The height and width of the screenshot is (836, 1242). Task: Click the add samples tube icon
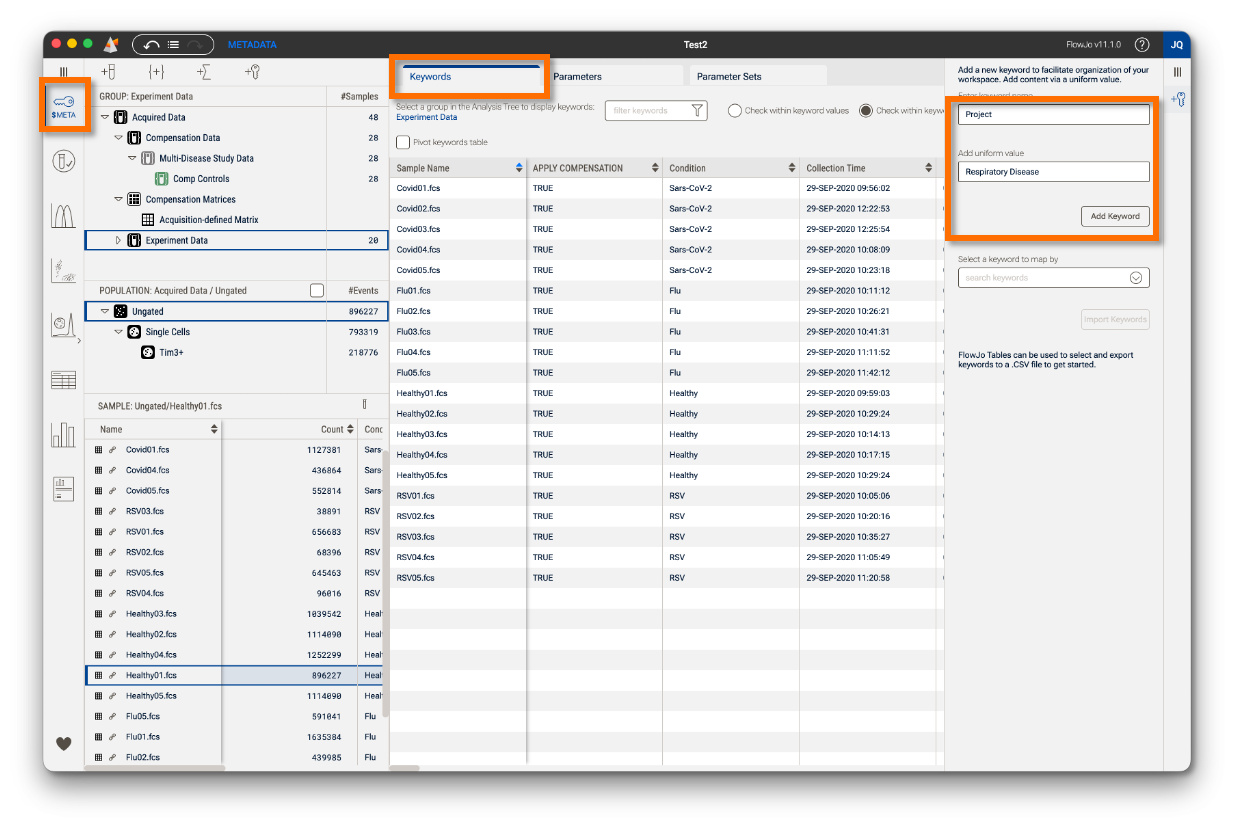108,72
